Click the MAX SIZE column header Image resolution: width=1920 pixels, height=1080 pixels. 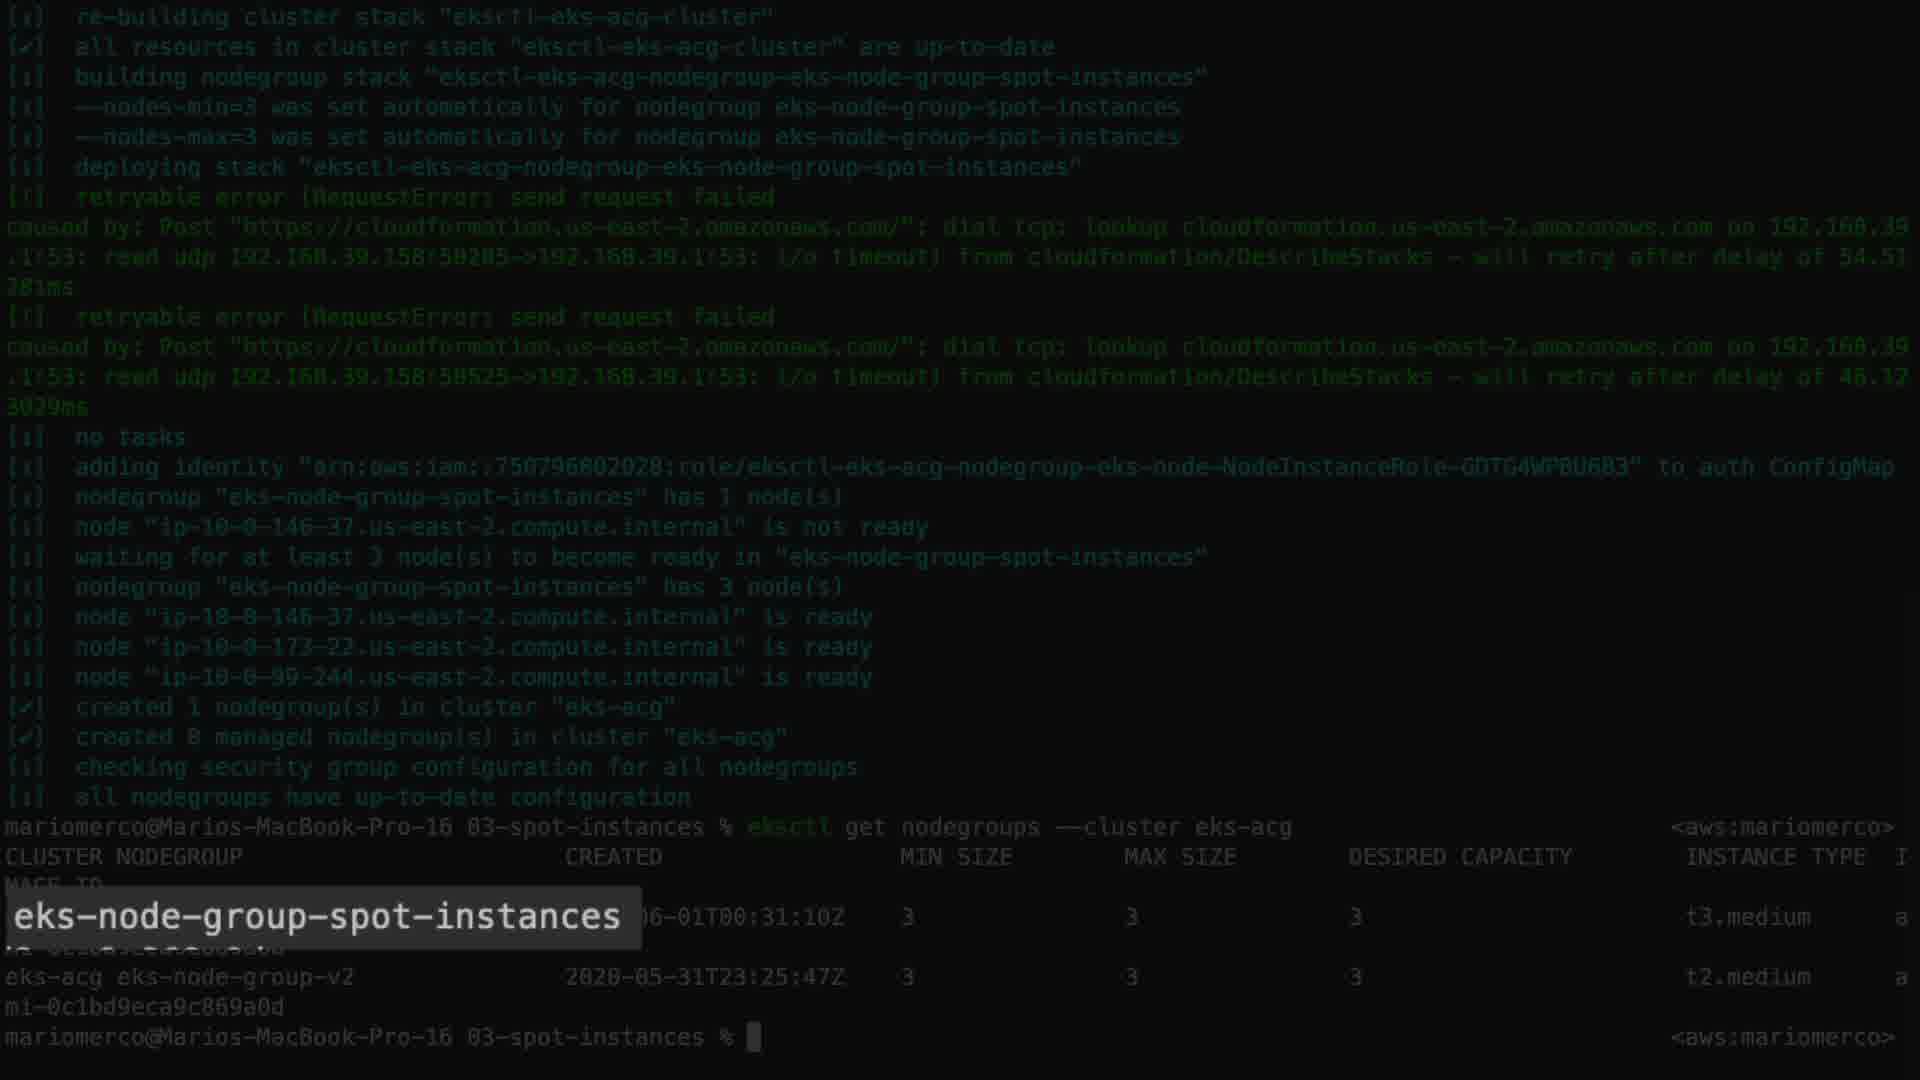[1179, 857]
